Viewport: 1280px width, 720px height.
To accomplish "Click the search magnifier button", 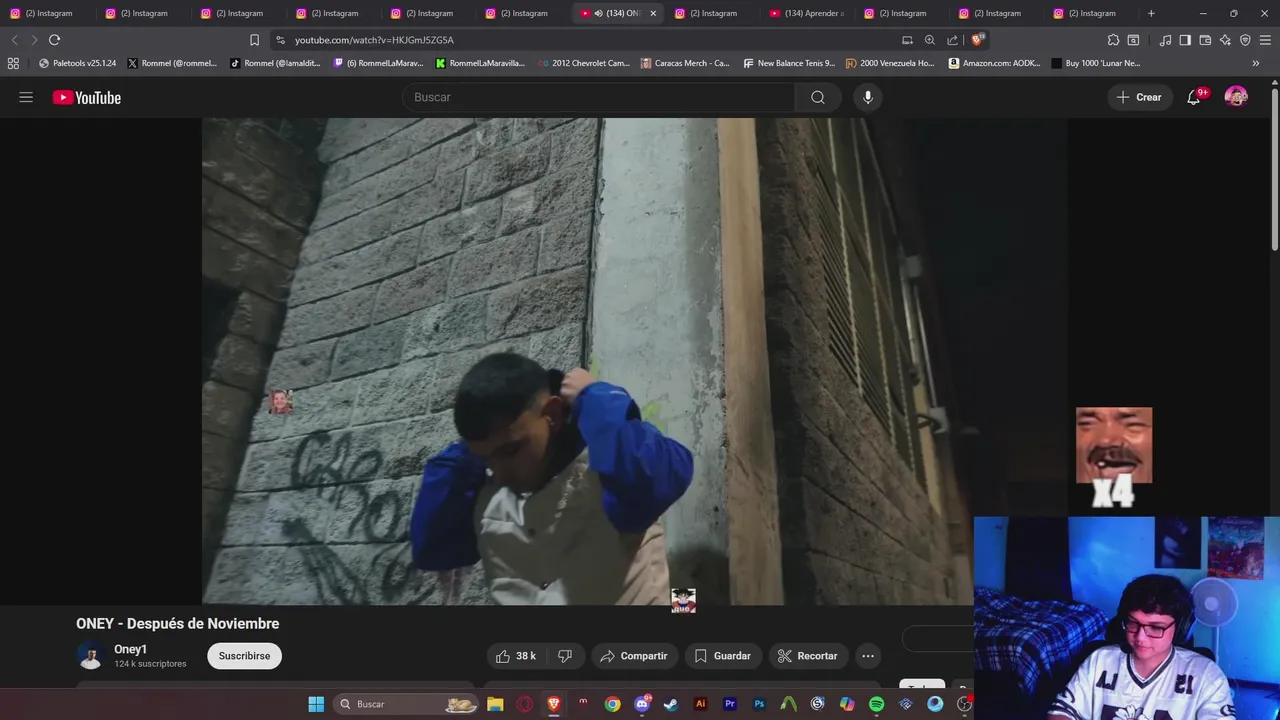I will click(x=818, y=97).
